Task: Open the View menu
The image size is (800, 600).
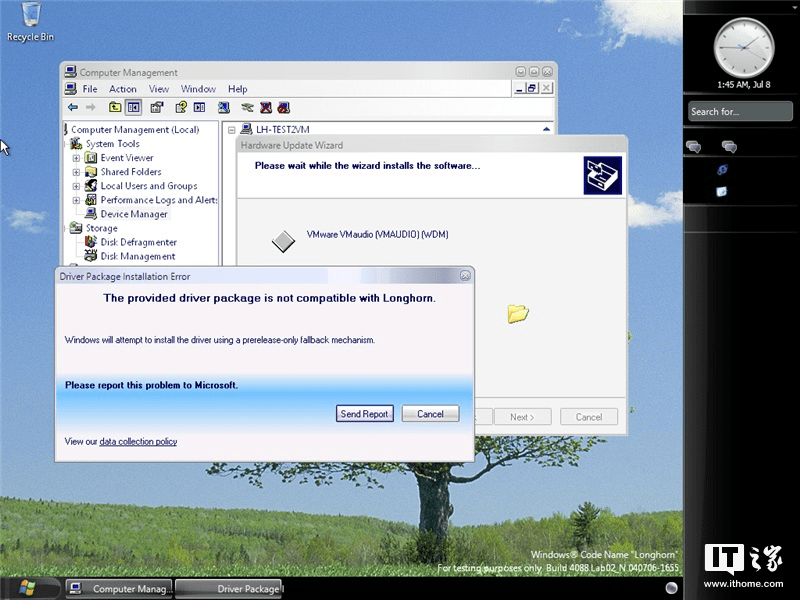Action: (x=158, y=89)
